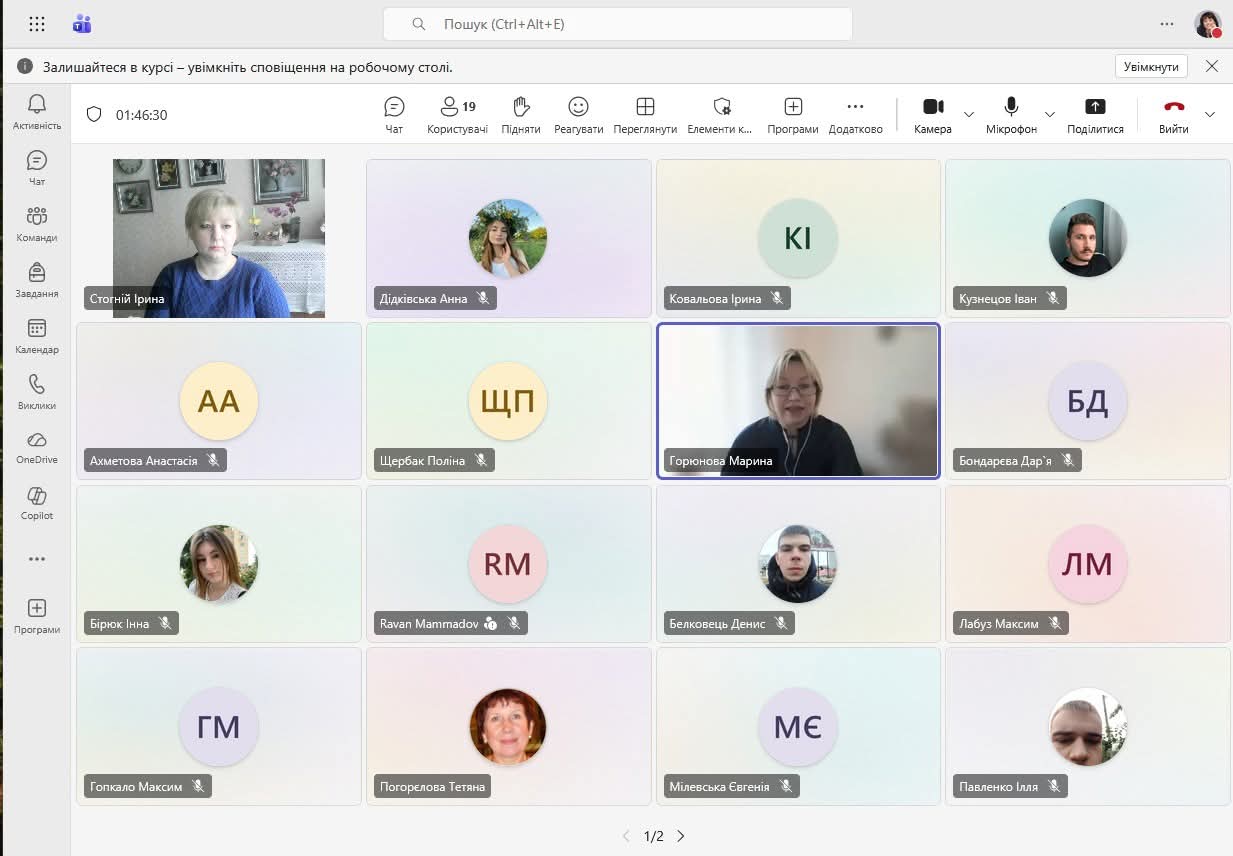Raise hand with the Підняти button
The height and width of the screenshot is (856, 1233).
point(520,114)
